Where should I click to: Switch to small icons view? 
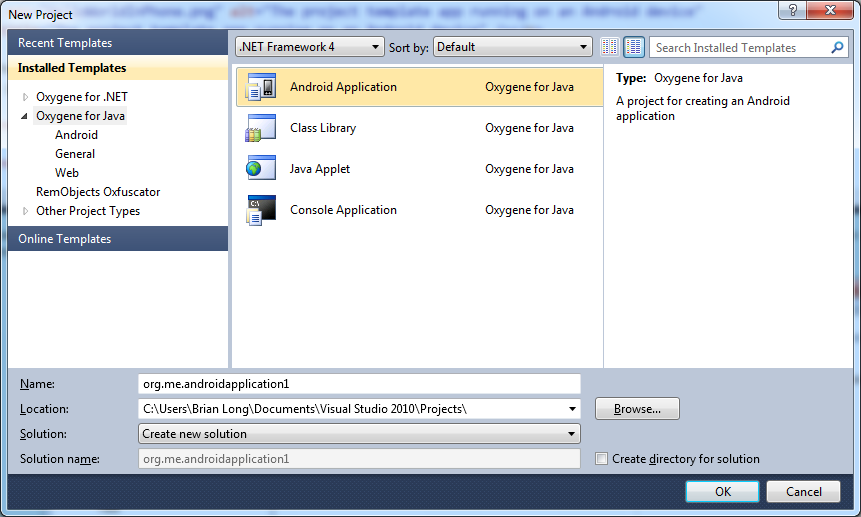(610, 47)
